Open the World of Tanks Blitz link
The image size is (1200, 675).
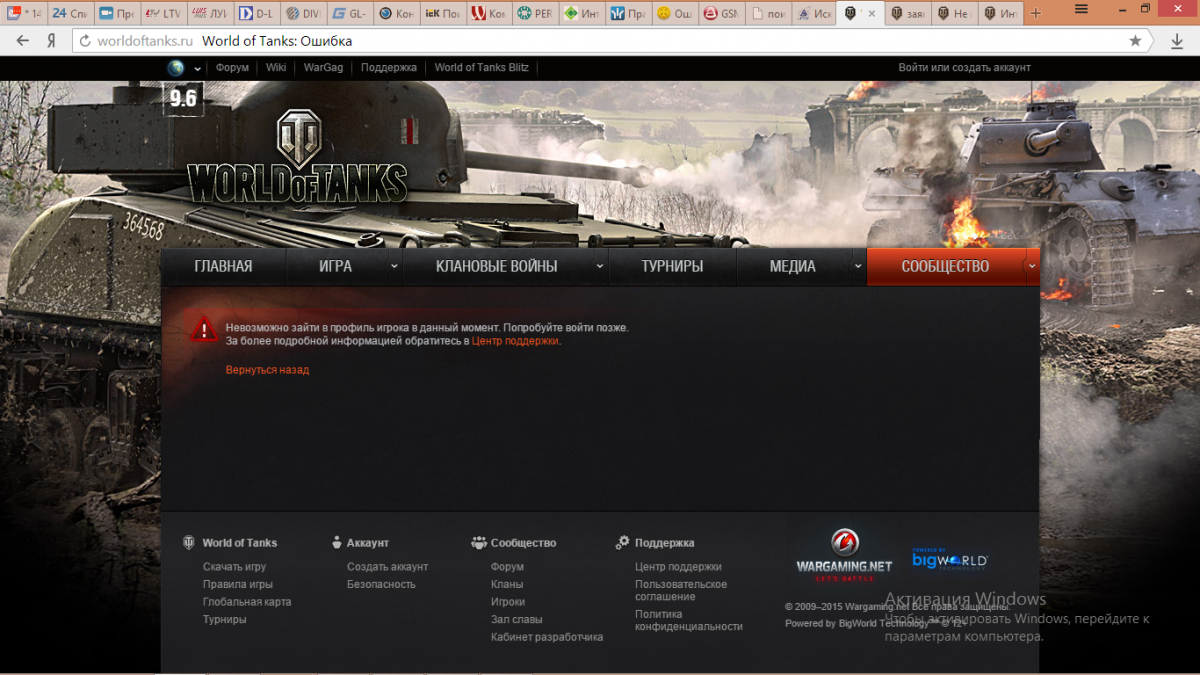482,68
